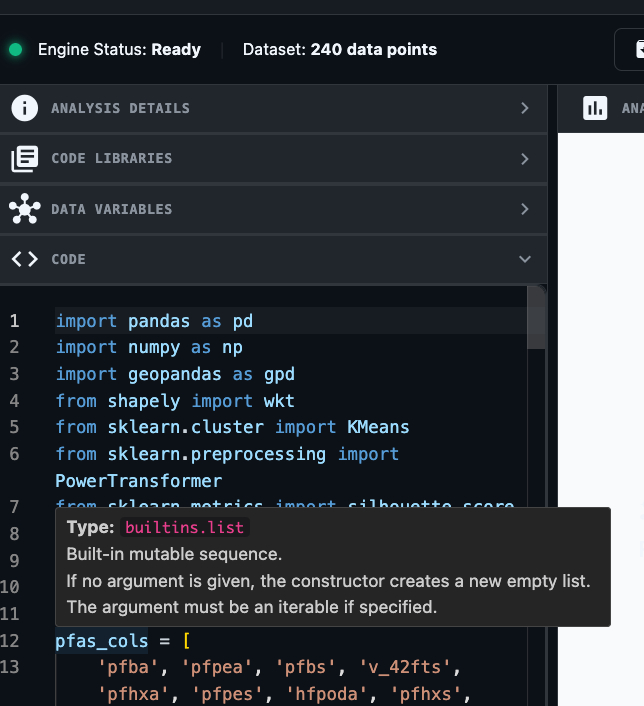Click the partially visible top-right toolbar button
This screenshot has height=706, width=644.
pyautogui.click(x=630, y=49)
